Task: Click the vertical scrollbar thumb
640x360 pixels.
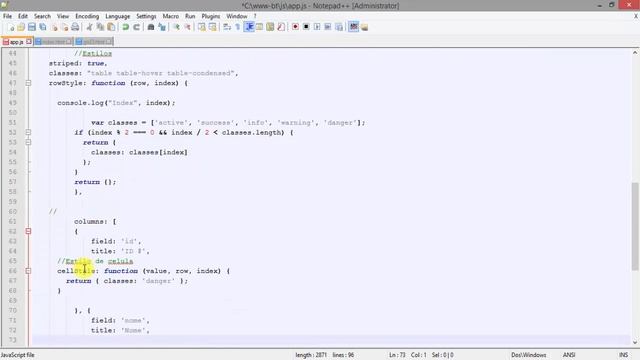Action: [x=635, y=226]
